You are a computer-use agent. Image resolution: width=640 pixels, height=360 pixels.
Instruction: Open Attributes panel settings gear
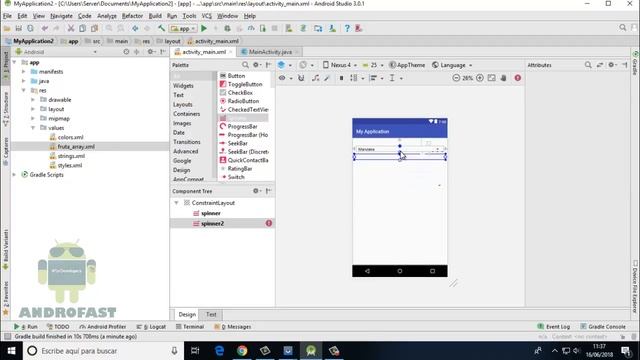[x=612, y=65]
